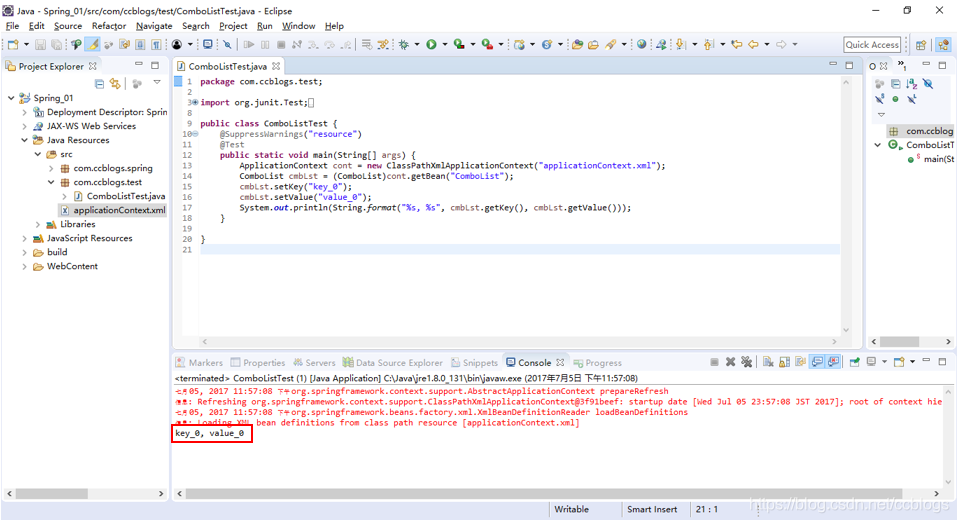Open the File menu
The height and width of the screenshot is (523, 959).
click(x=12, y=26)
